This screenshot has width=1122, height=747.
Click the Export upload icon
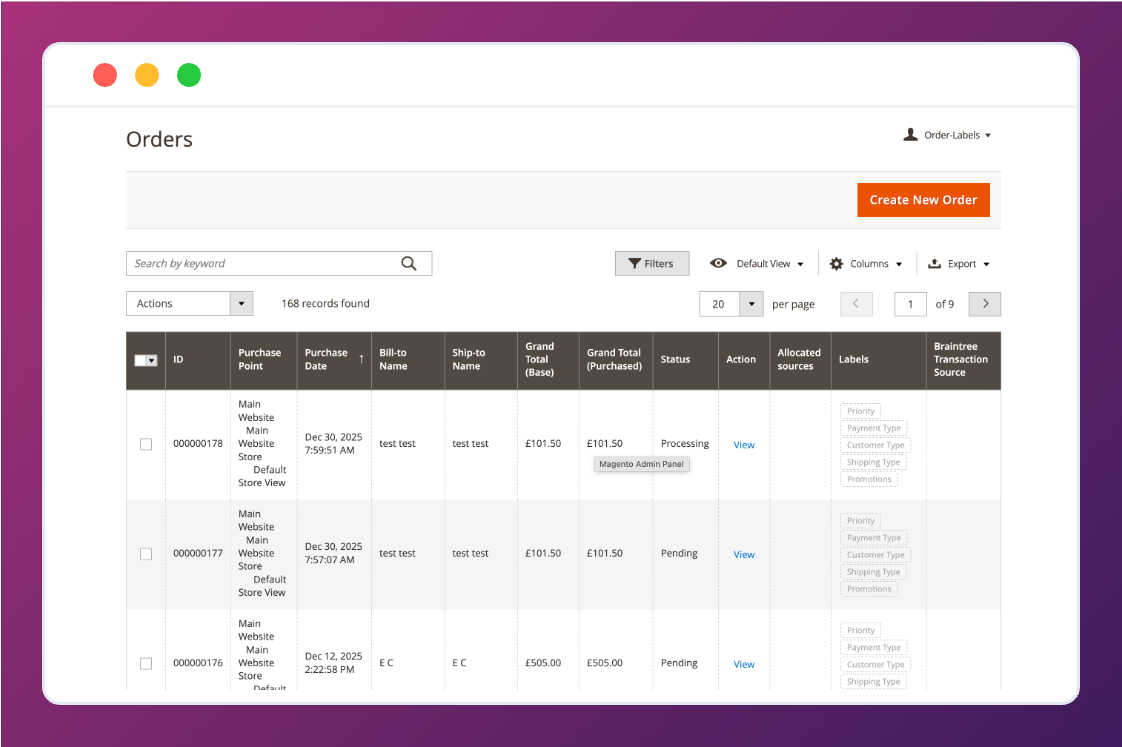point(935,263)
